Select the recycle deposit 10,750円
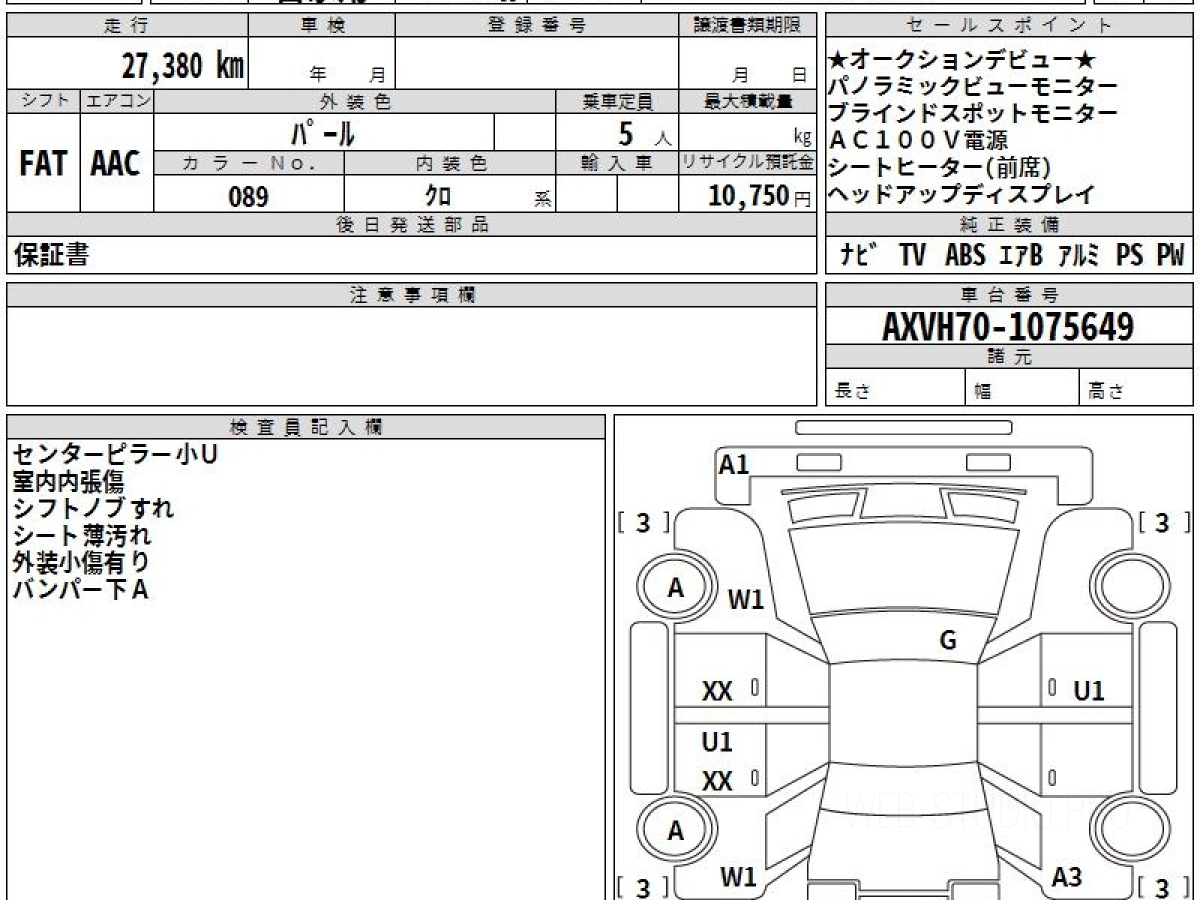This screenshot has width=1200, height=900. [760, 196]
